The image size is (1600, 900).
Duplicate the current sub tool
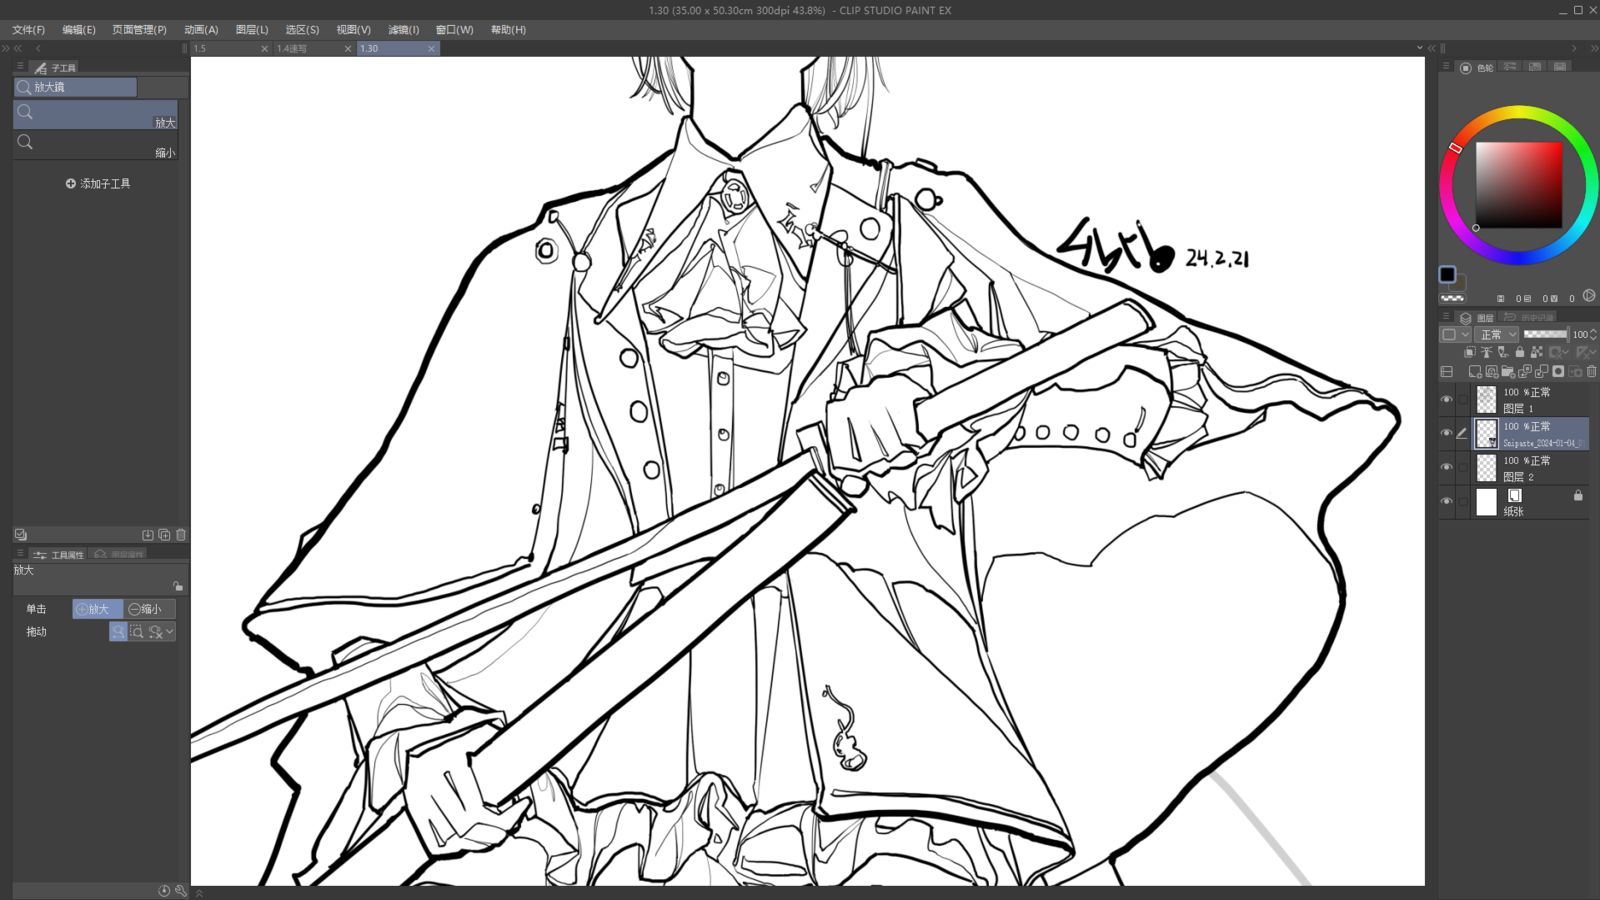coord(164,535)
